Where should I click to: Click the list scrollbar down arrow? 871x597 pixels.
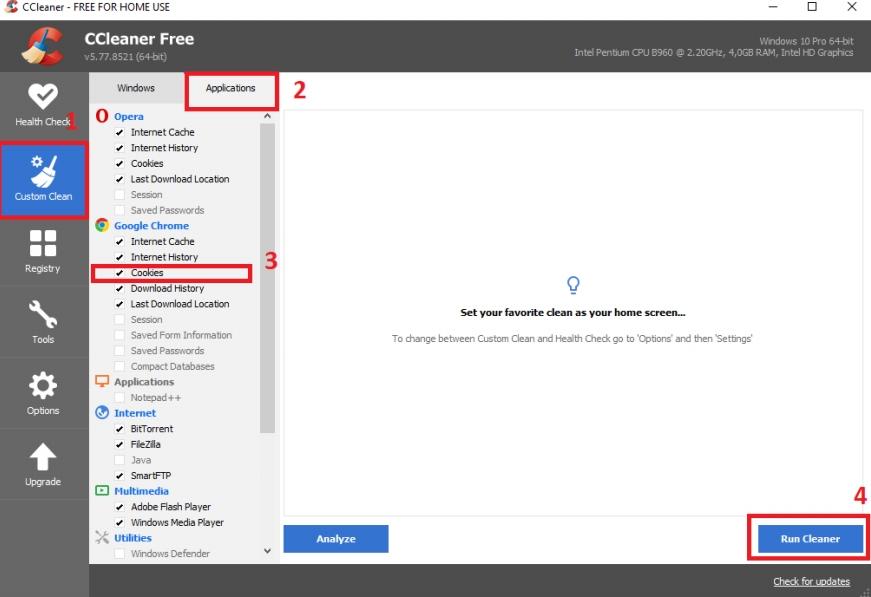pos(267,551)
